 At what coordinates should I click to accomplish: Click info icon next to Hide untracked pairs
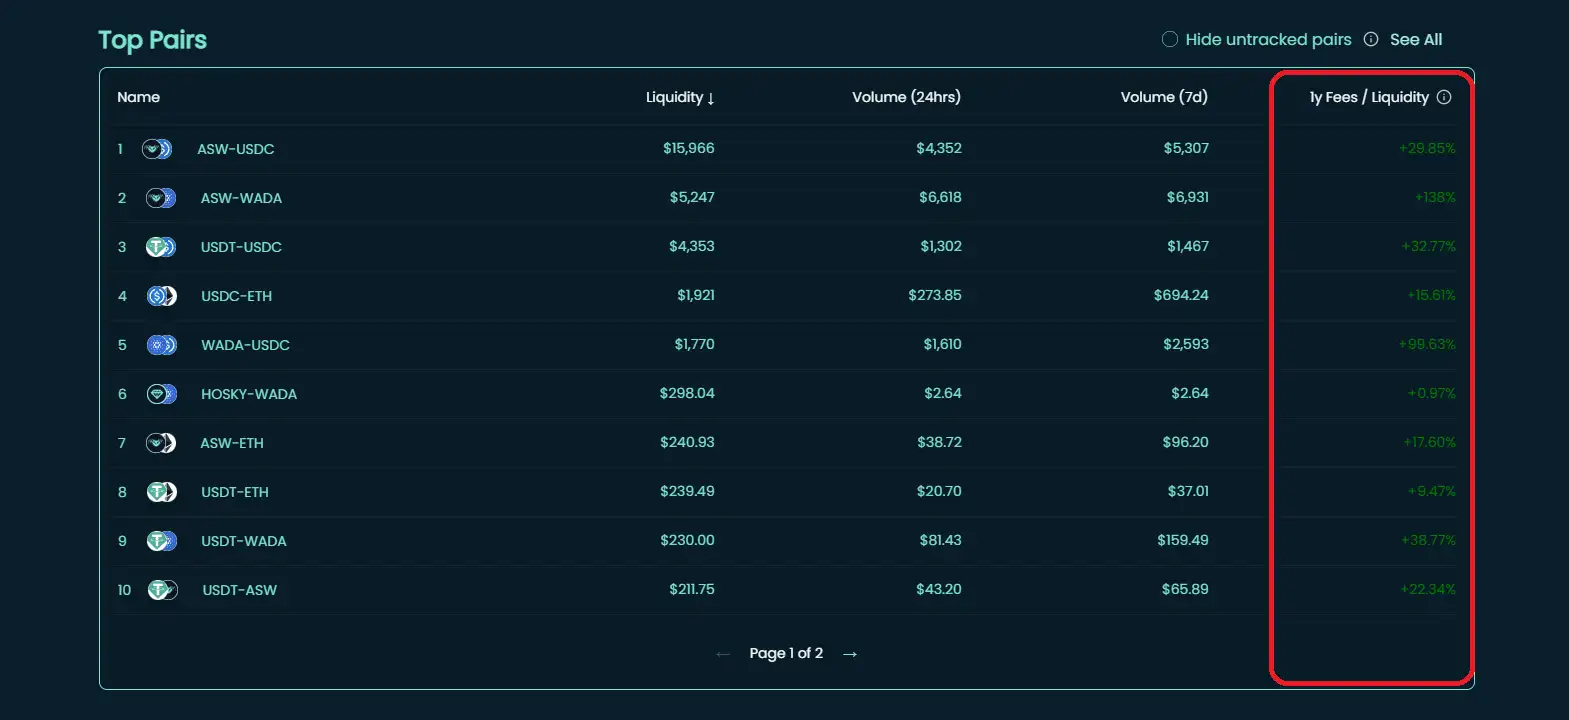(1370, 40)
